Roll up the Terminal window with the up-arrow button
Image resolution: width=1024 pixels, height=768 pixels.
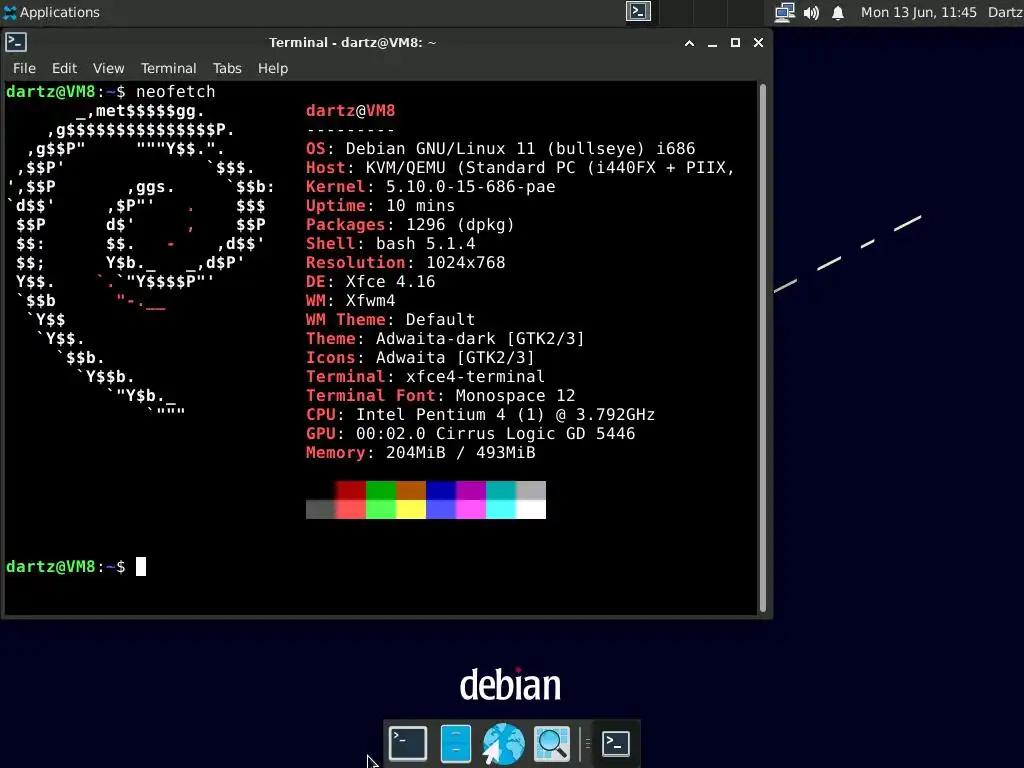[689, 43]
